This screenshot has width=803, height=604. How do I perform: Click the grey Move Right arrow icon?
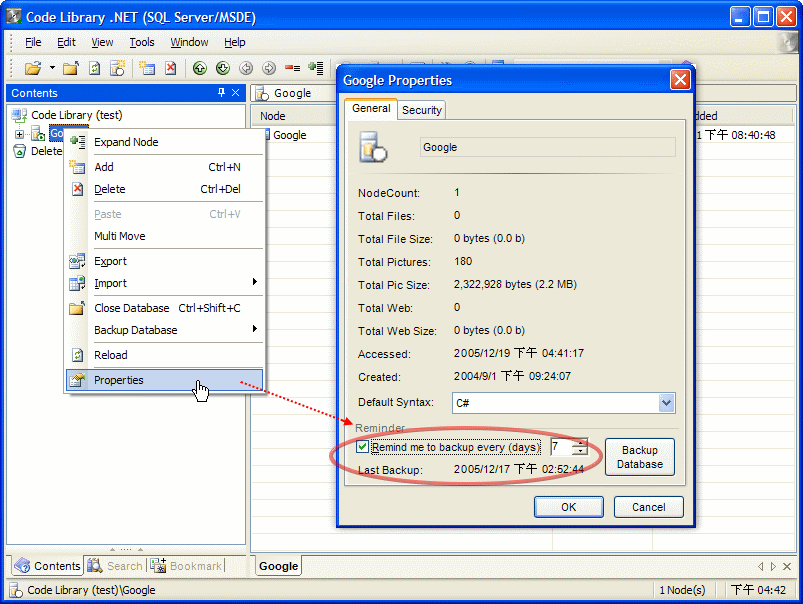click(269, 68)
